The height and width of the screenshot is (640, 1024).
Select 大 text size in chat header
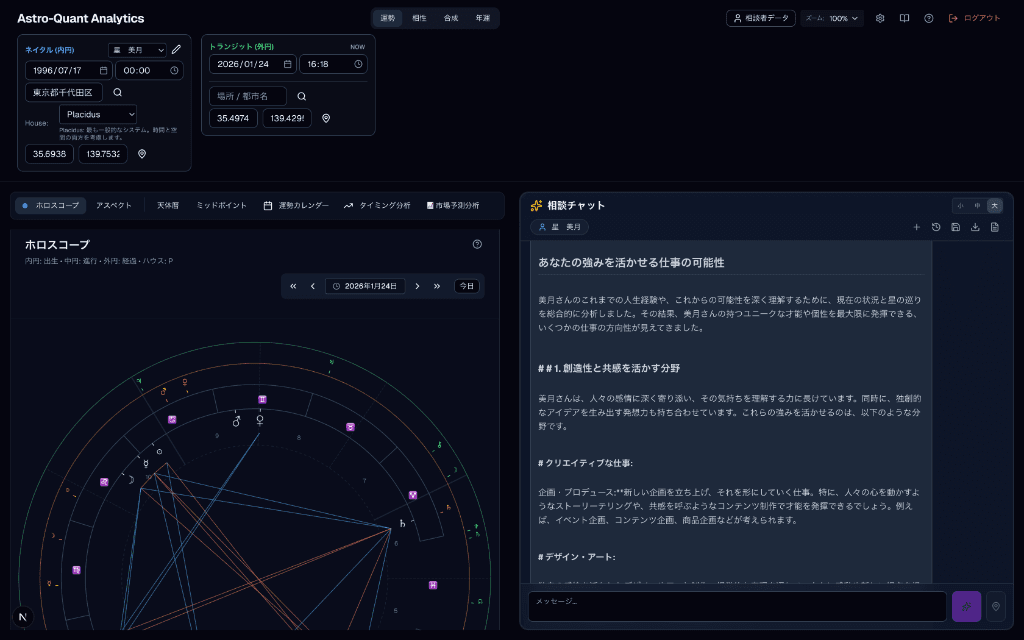tap(996, 205)
